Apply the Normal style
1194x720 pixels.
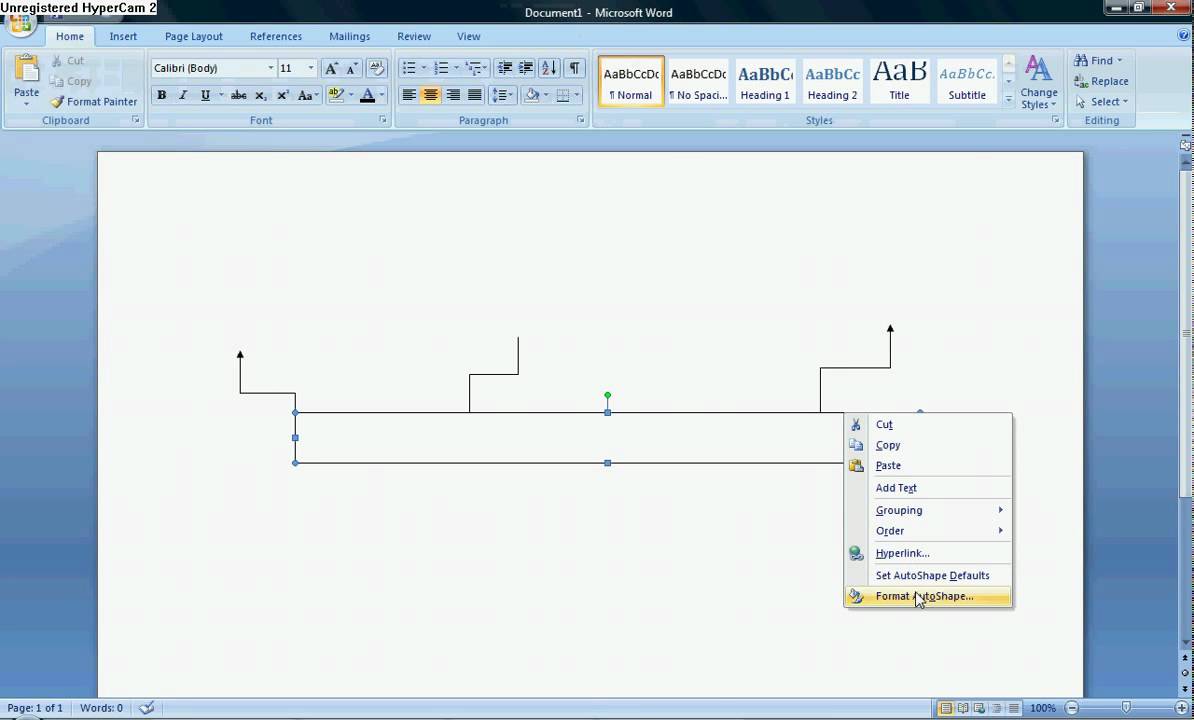631,81
